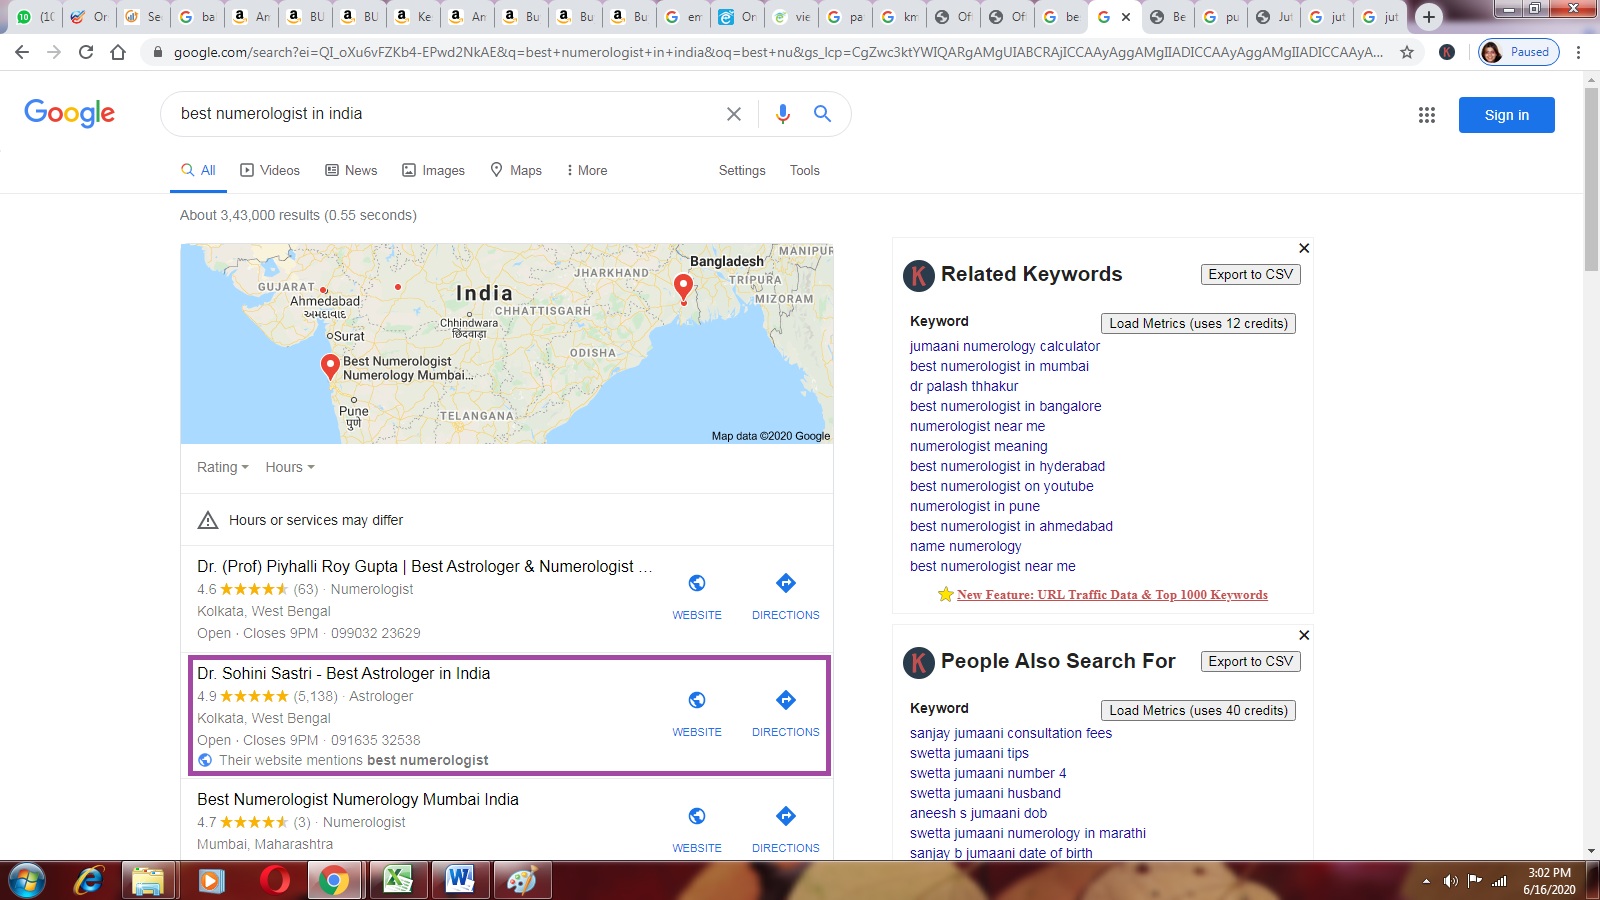Image resolution: width=1600 pixels, height=900 pixels.
Task: Click the Kolkata map pin marker
Action: coord(684,289)
